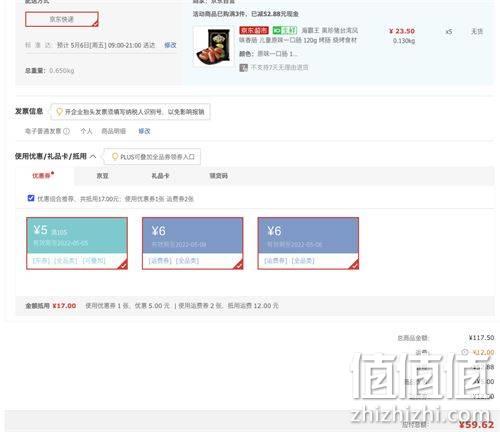500x432 pixels.
Task: Uncheck the recommended coupon combination checkbox
Action: click(x=31, y=198)
